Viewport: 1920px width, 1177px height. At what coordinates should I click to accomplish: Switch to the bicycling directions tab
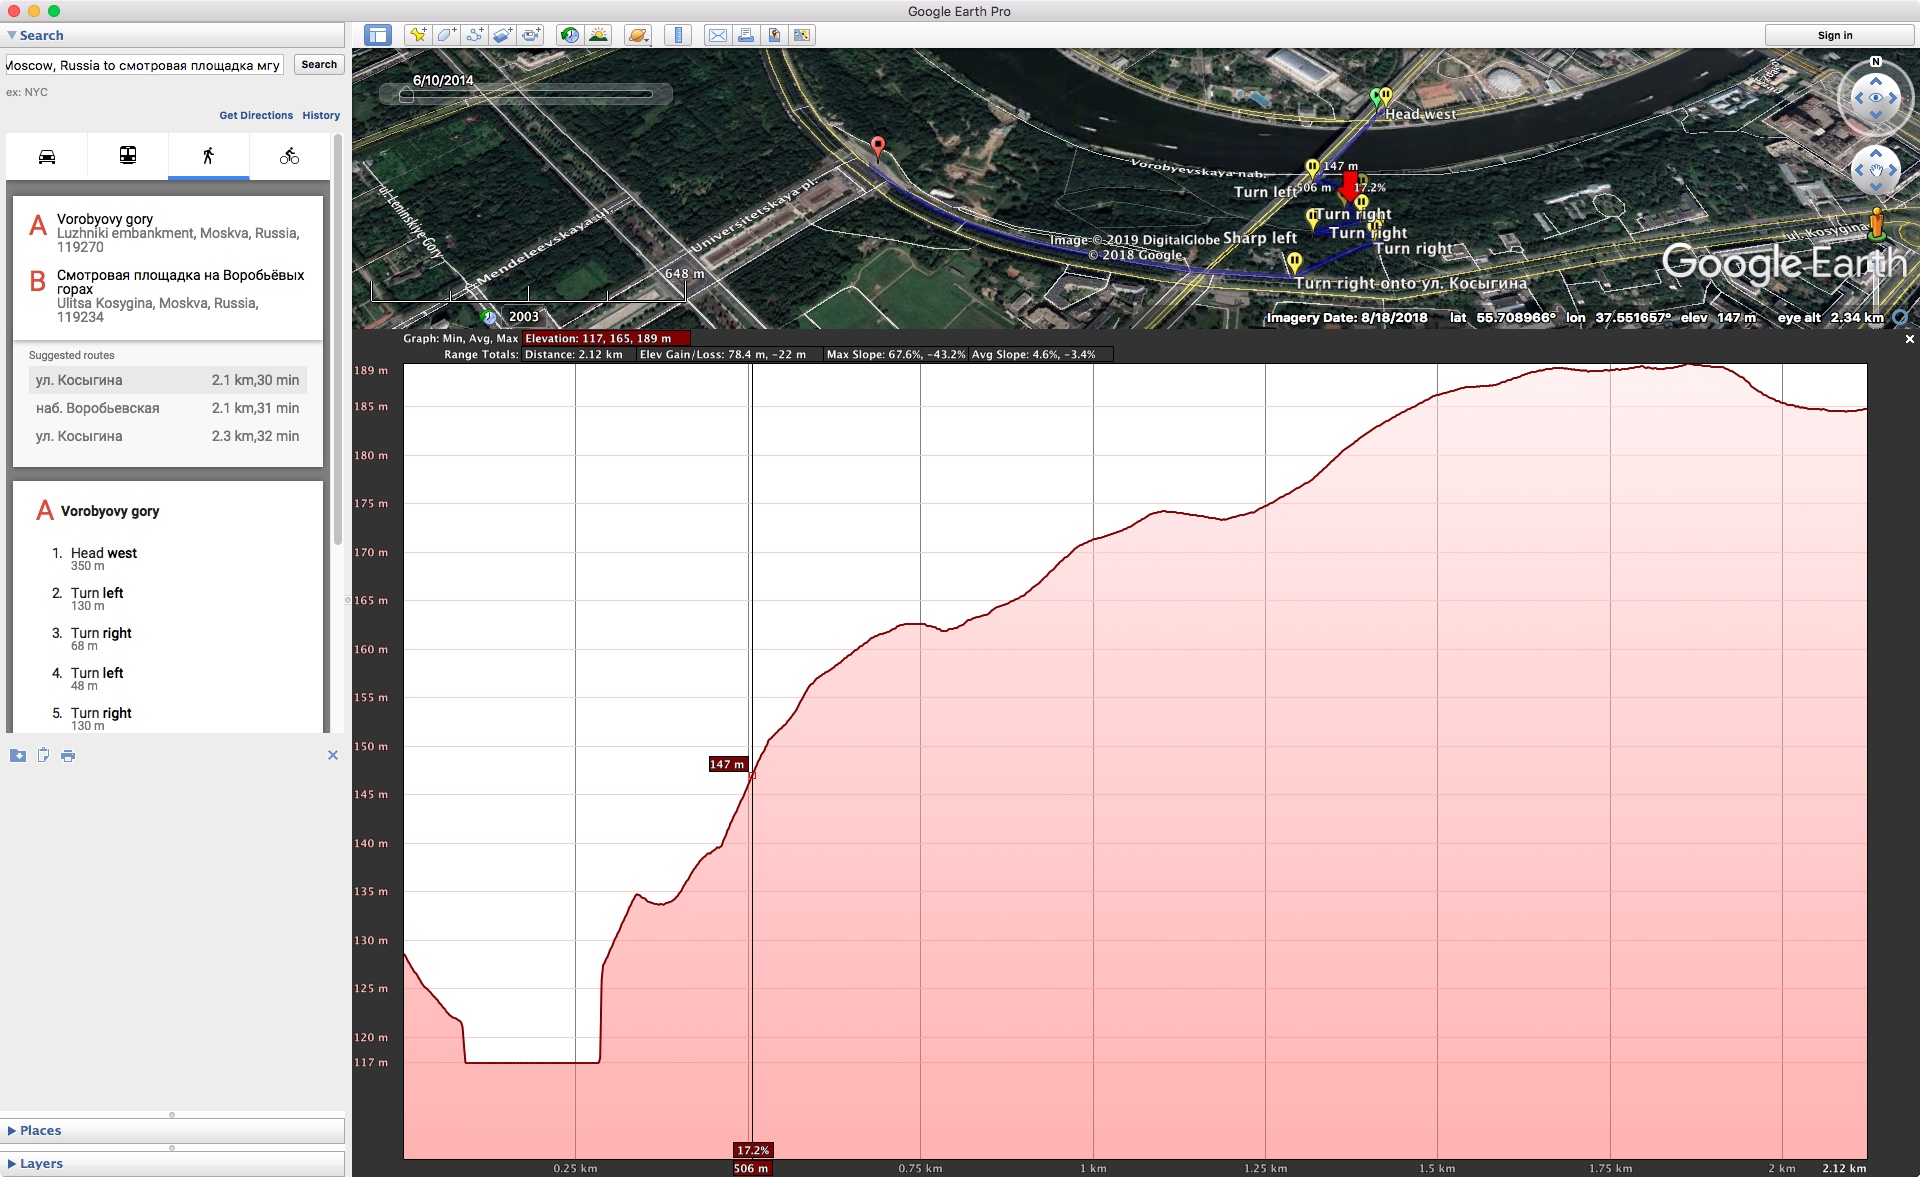tap(289, 156)
